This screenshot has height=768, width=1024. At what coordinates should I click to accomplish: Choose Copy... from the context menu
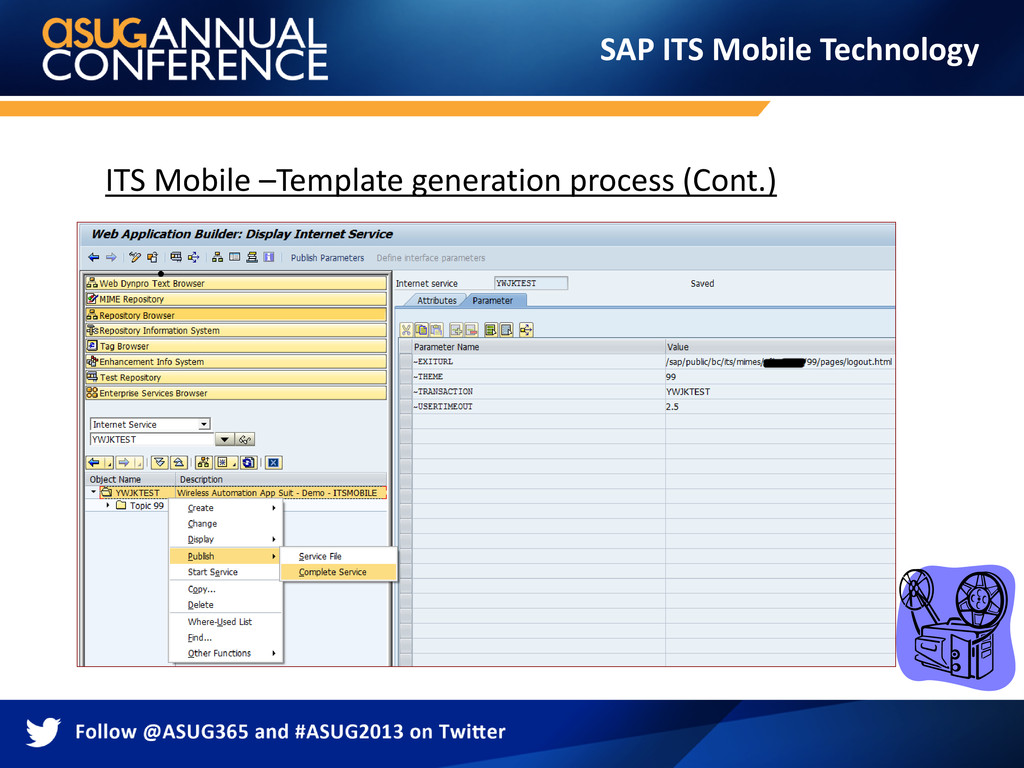pyautogui.click(x=226, y=589)
